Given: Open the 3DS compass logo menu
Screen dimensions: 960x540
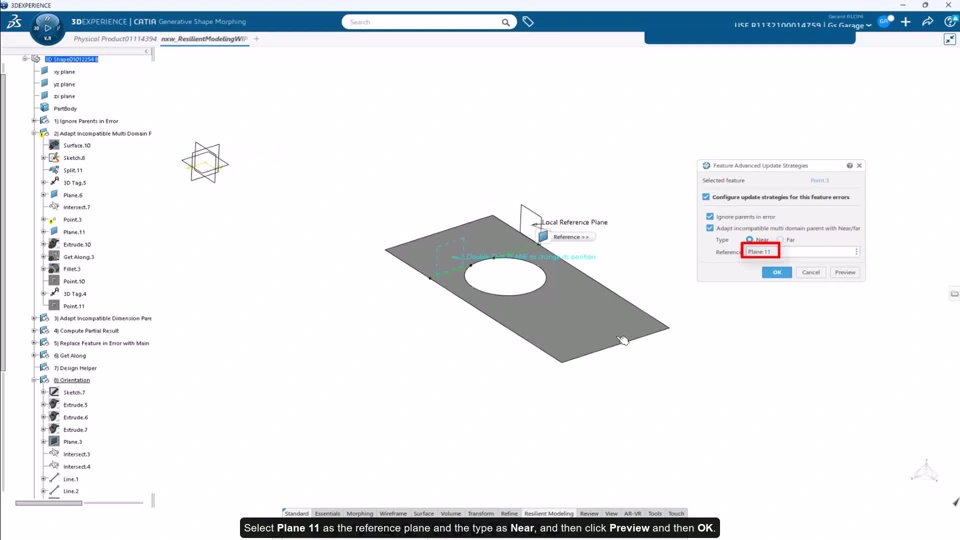Looking at the screenshot, I should tap(14, 23).
